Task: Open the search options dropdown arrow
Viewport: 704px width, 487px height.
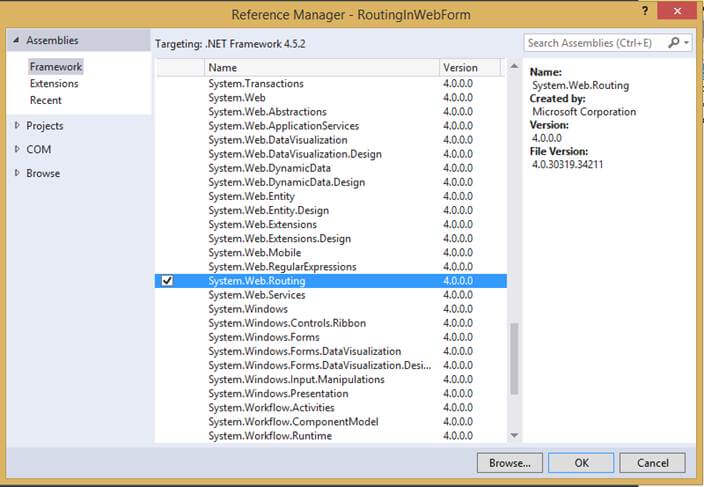Action: 686,43
